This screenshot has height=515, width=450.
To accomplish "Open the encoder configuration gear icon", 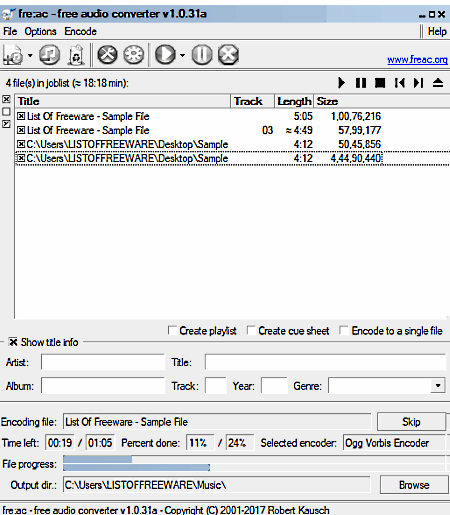I will 134,55.
